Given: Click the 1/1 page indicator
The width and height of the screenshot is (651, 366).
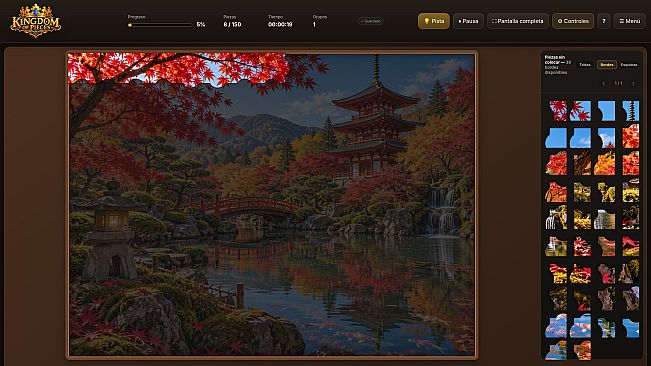Looking at the screenshot, I should tap(618, 83).
